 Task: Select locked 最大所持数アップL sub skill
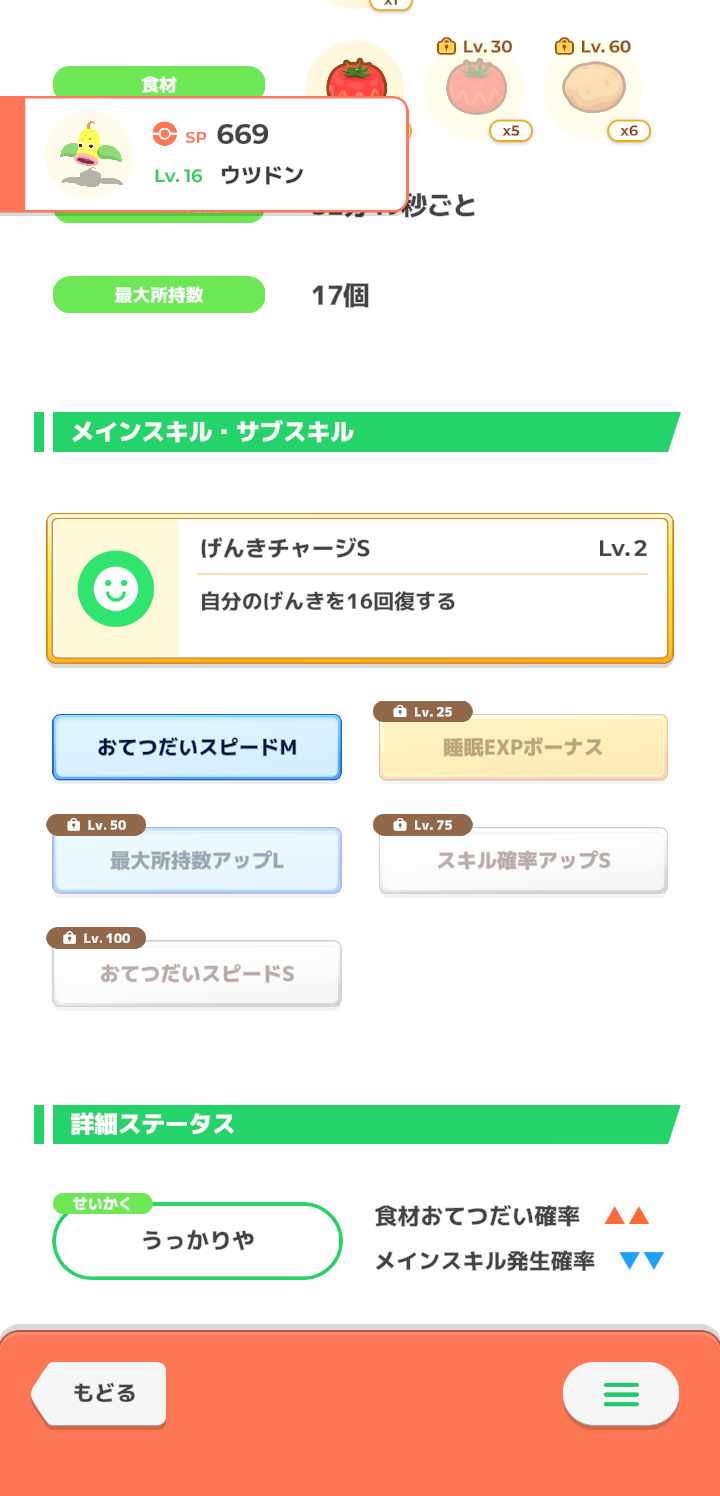coord(197,860)
